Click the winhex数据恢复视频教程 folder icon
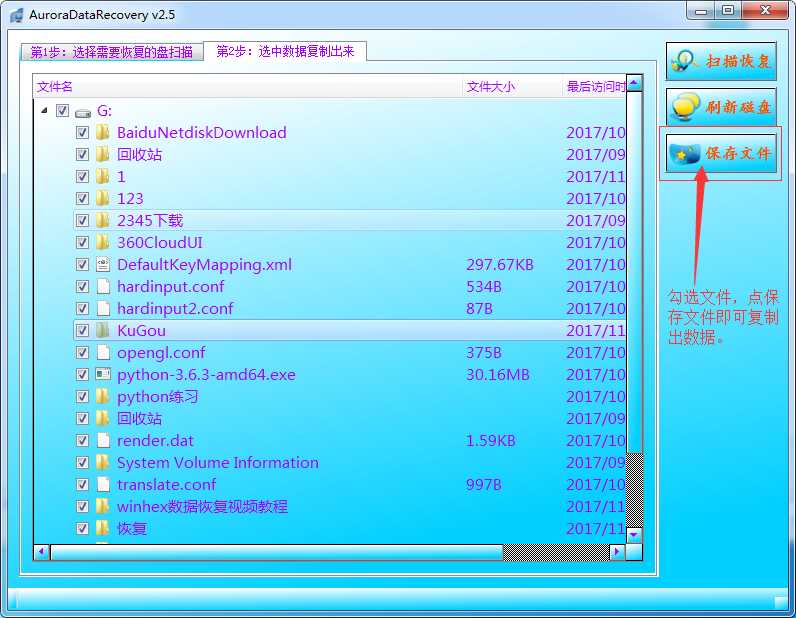This screenshot has height=618, width=796. [x=103, y=506]
